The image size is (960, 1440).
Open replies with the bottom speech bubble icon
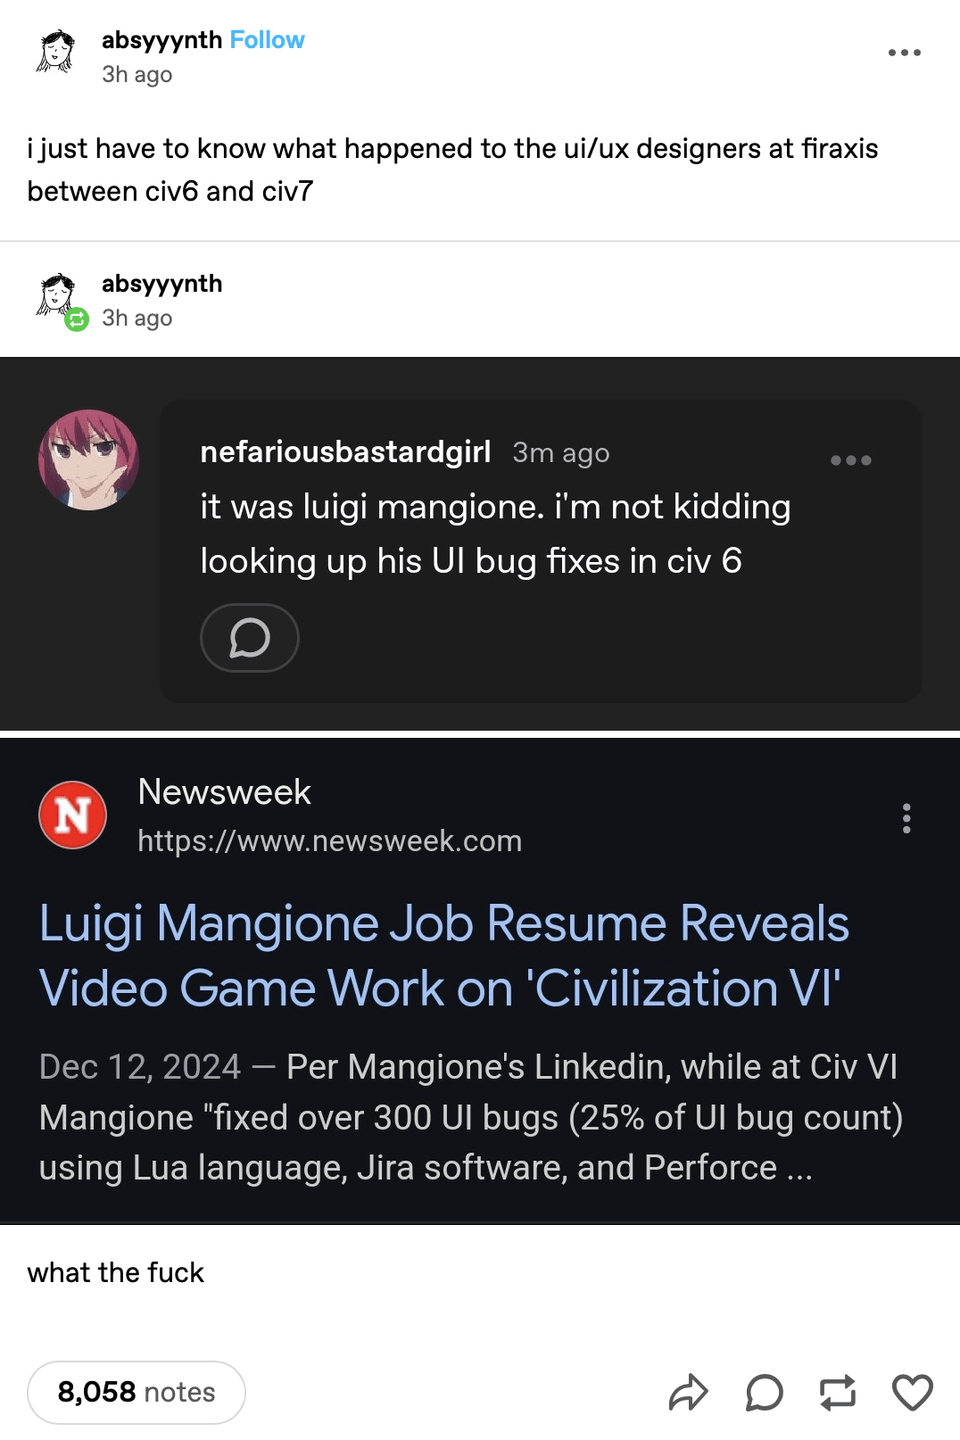point(764,1392)
